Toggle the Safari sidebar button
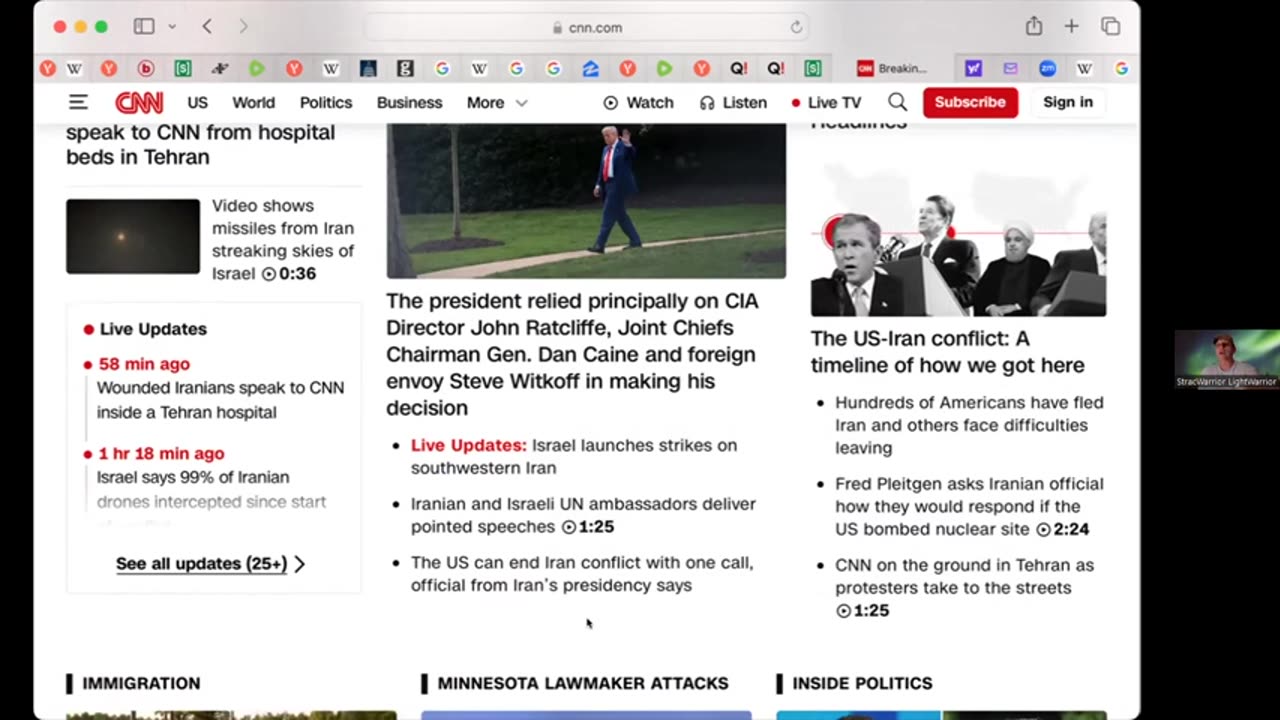The width and height of the screenshot is (1280, 720). point(144,27)
